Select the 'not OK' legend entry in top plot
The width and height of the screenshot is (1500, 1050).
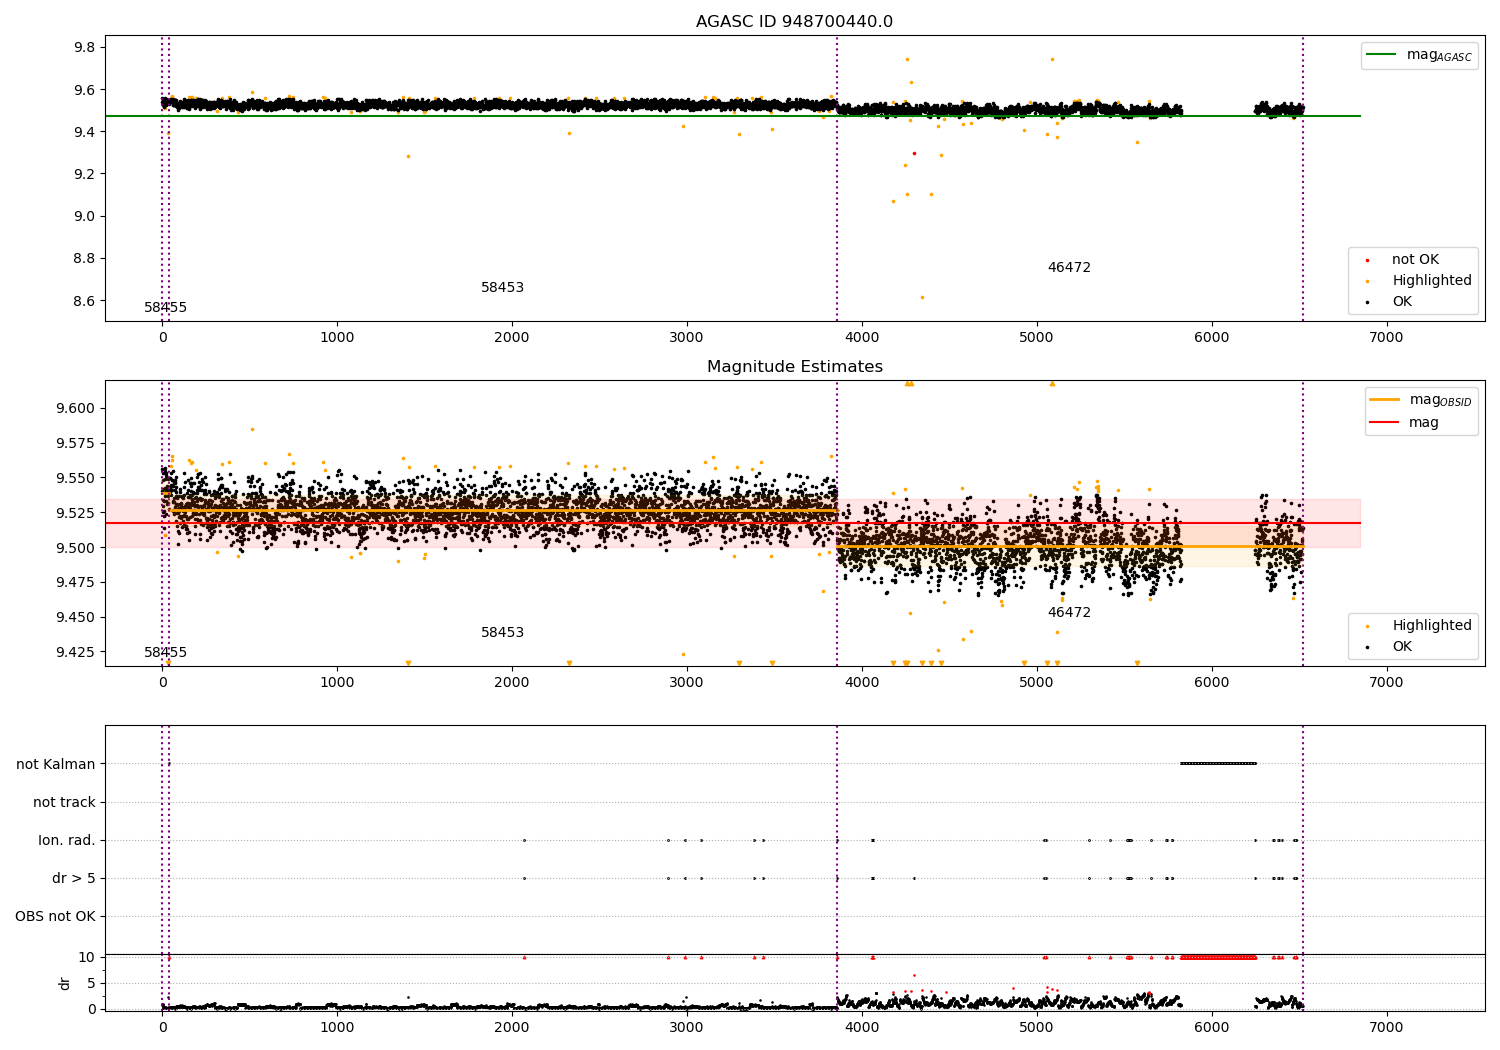(1402, 260)
